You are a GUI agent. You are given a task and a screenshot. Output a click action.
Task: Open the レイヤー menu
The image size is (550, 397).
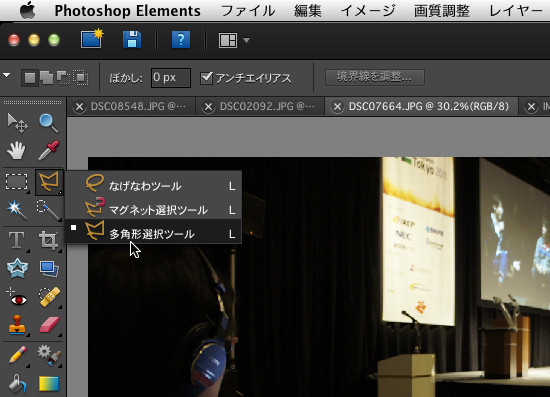click(516, 11)
